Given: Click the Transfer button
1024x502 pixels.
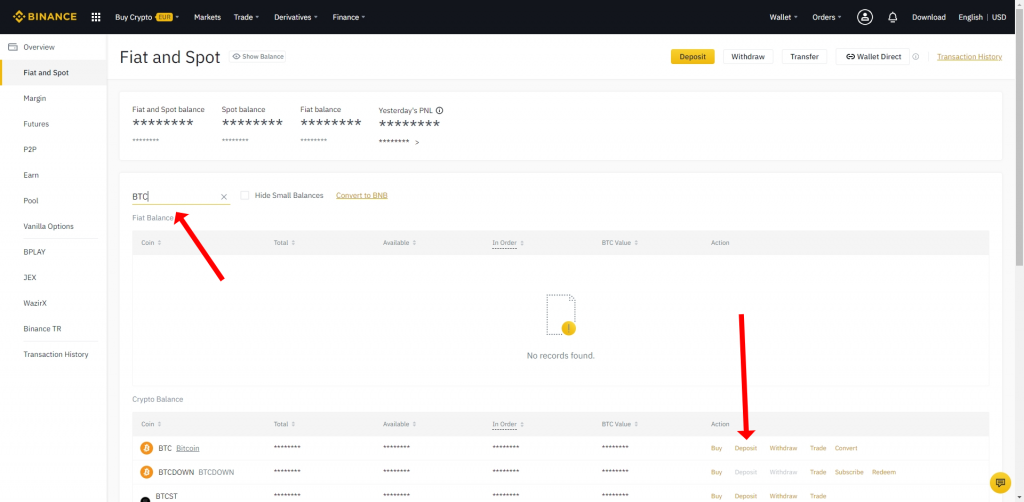Looking at the screenshot, I should pyautogui.click(x=804, y=57).
